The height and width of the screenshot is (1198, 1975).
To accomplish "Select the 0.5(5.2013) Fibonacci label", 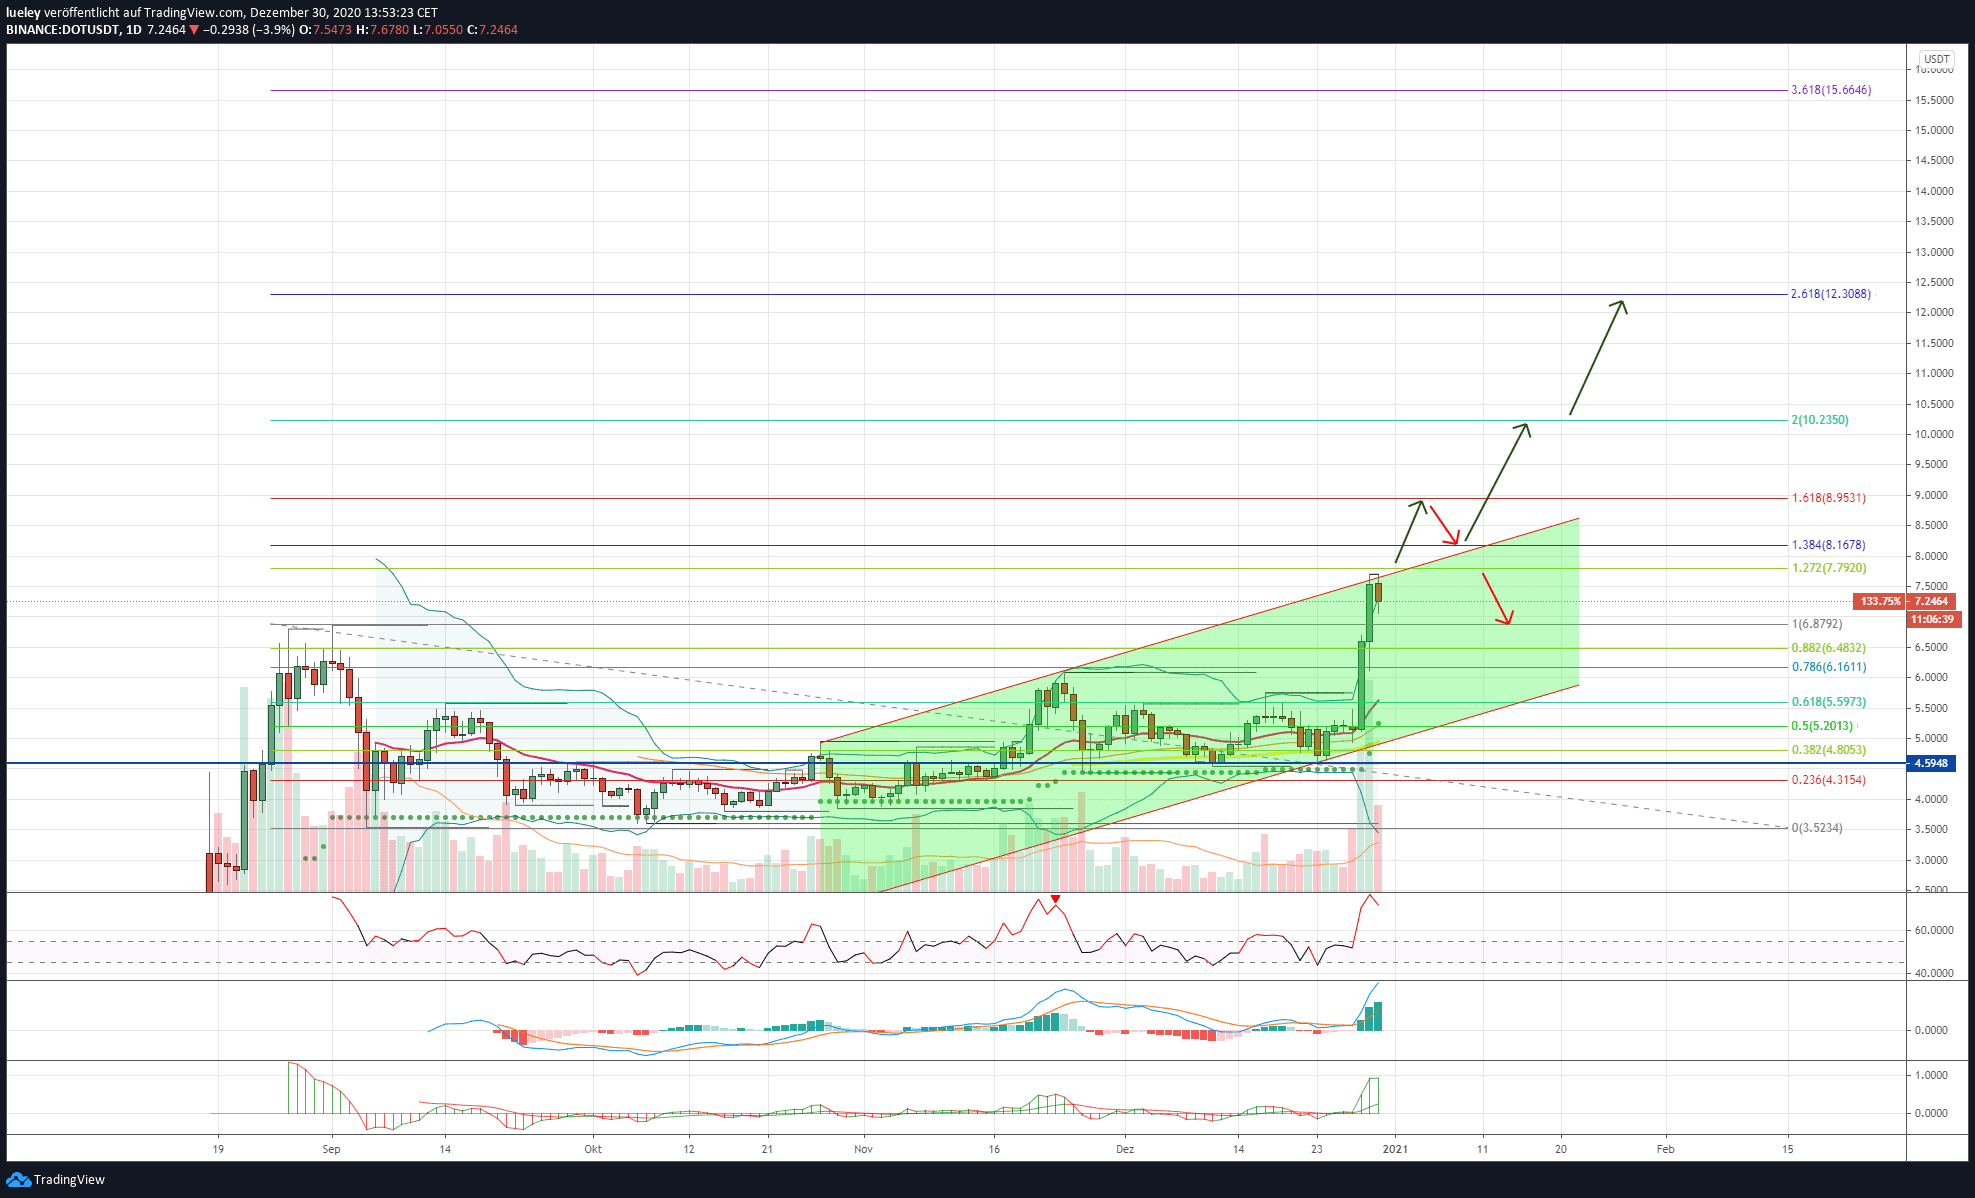I will pos(1822,726).
